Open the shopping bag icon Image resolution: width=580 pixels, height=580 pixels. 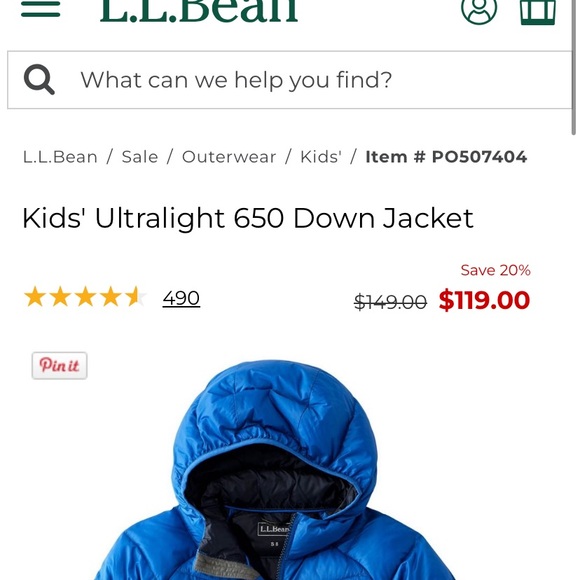click(x=538, y=12)
